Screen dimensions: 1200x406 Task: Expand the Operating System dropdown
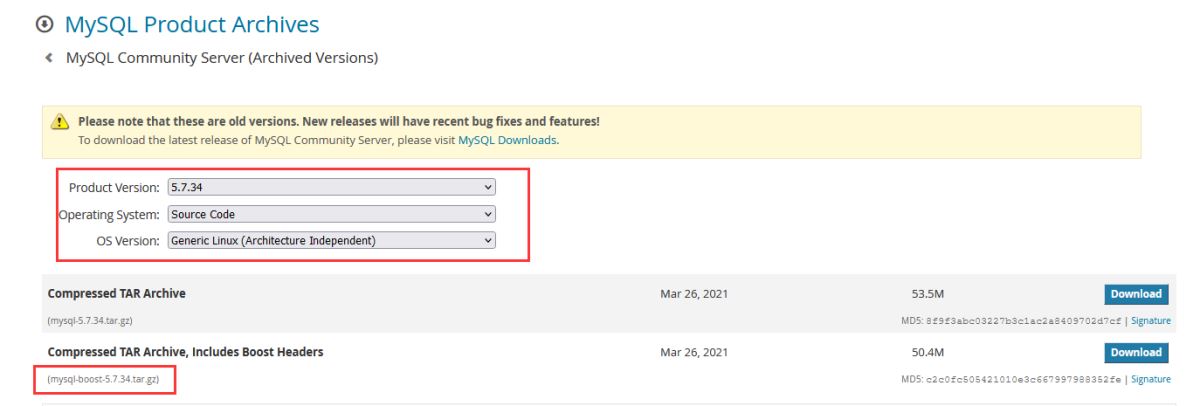[331, 214]
